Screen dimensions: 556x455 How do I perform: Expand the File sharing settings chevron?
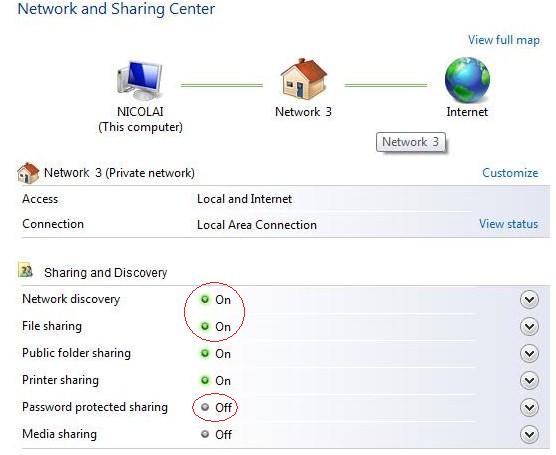[529, 327]
